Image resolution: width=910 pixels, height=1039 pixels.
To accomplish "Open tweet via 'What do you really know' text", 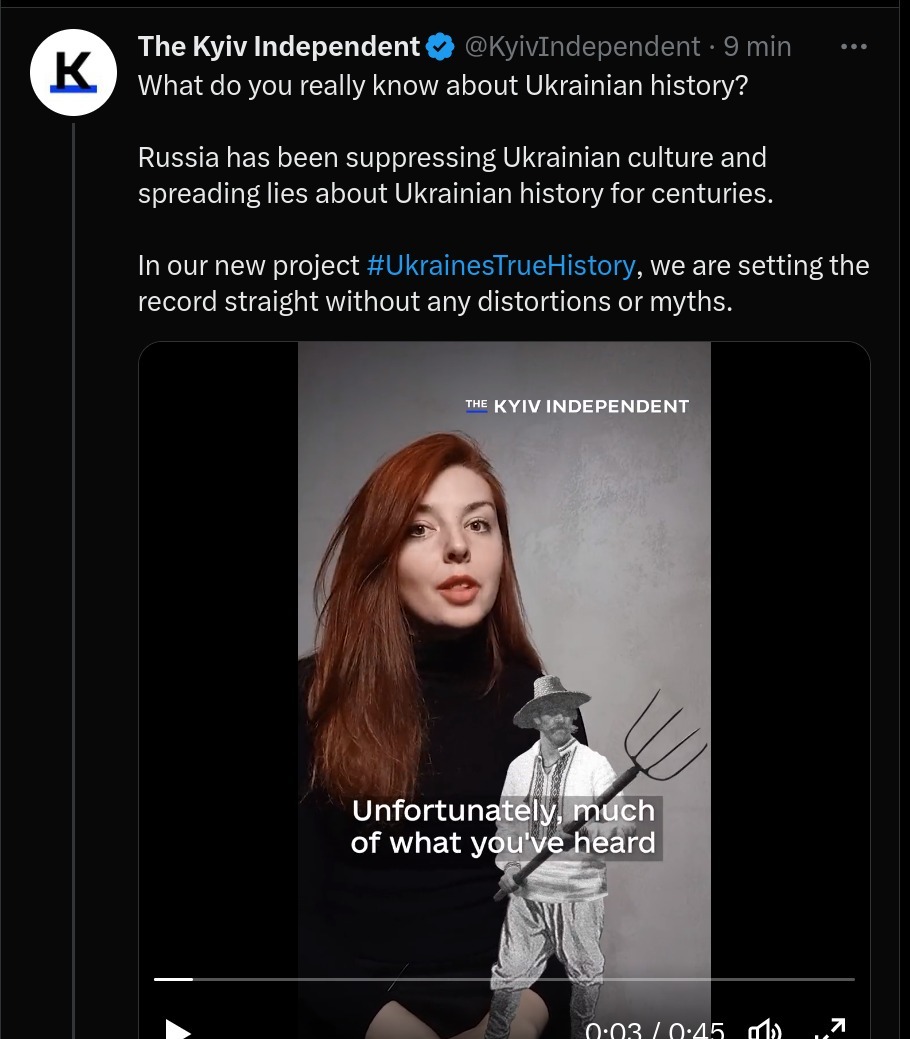I will pyautogui.click(x=443, y=85).
